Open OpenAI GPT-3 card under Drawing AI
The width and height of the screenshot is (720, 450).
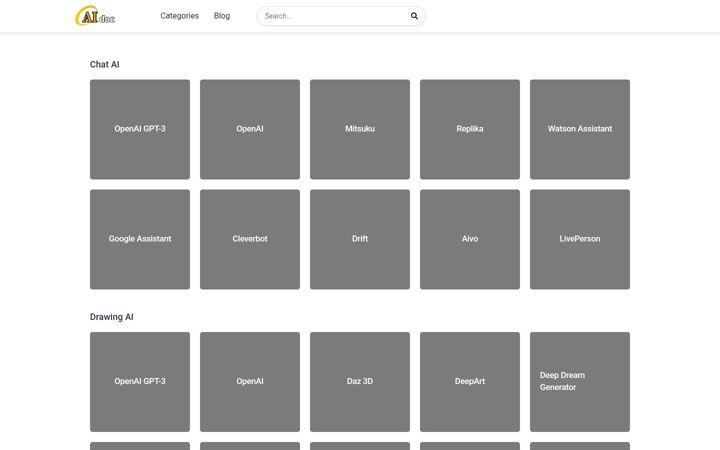140,382
